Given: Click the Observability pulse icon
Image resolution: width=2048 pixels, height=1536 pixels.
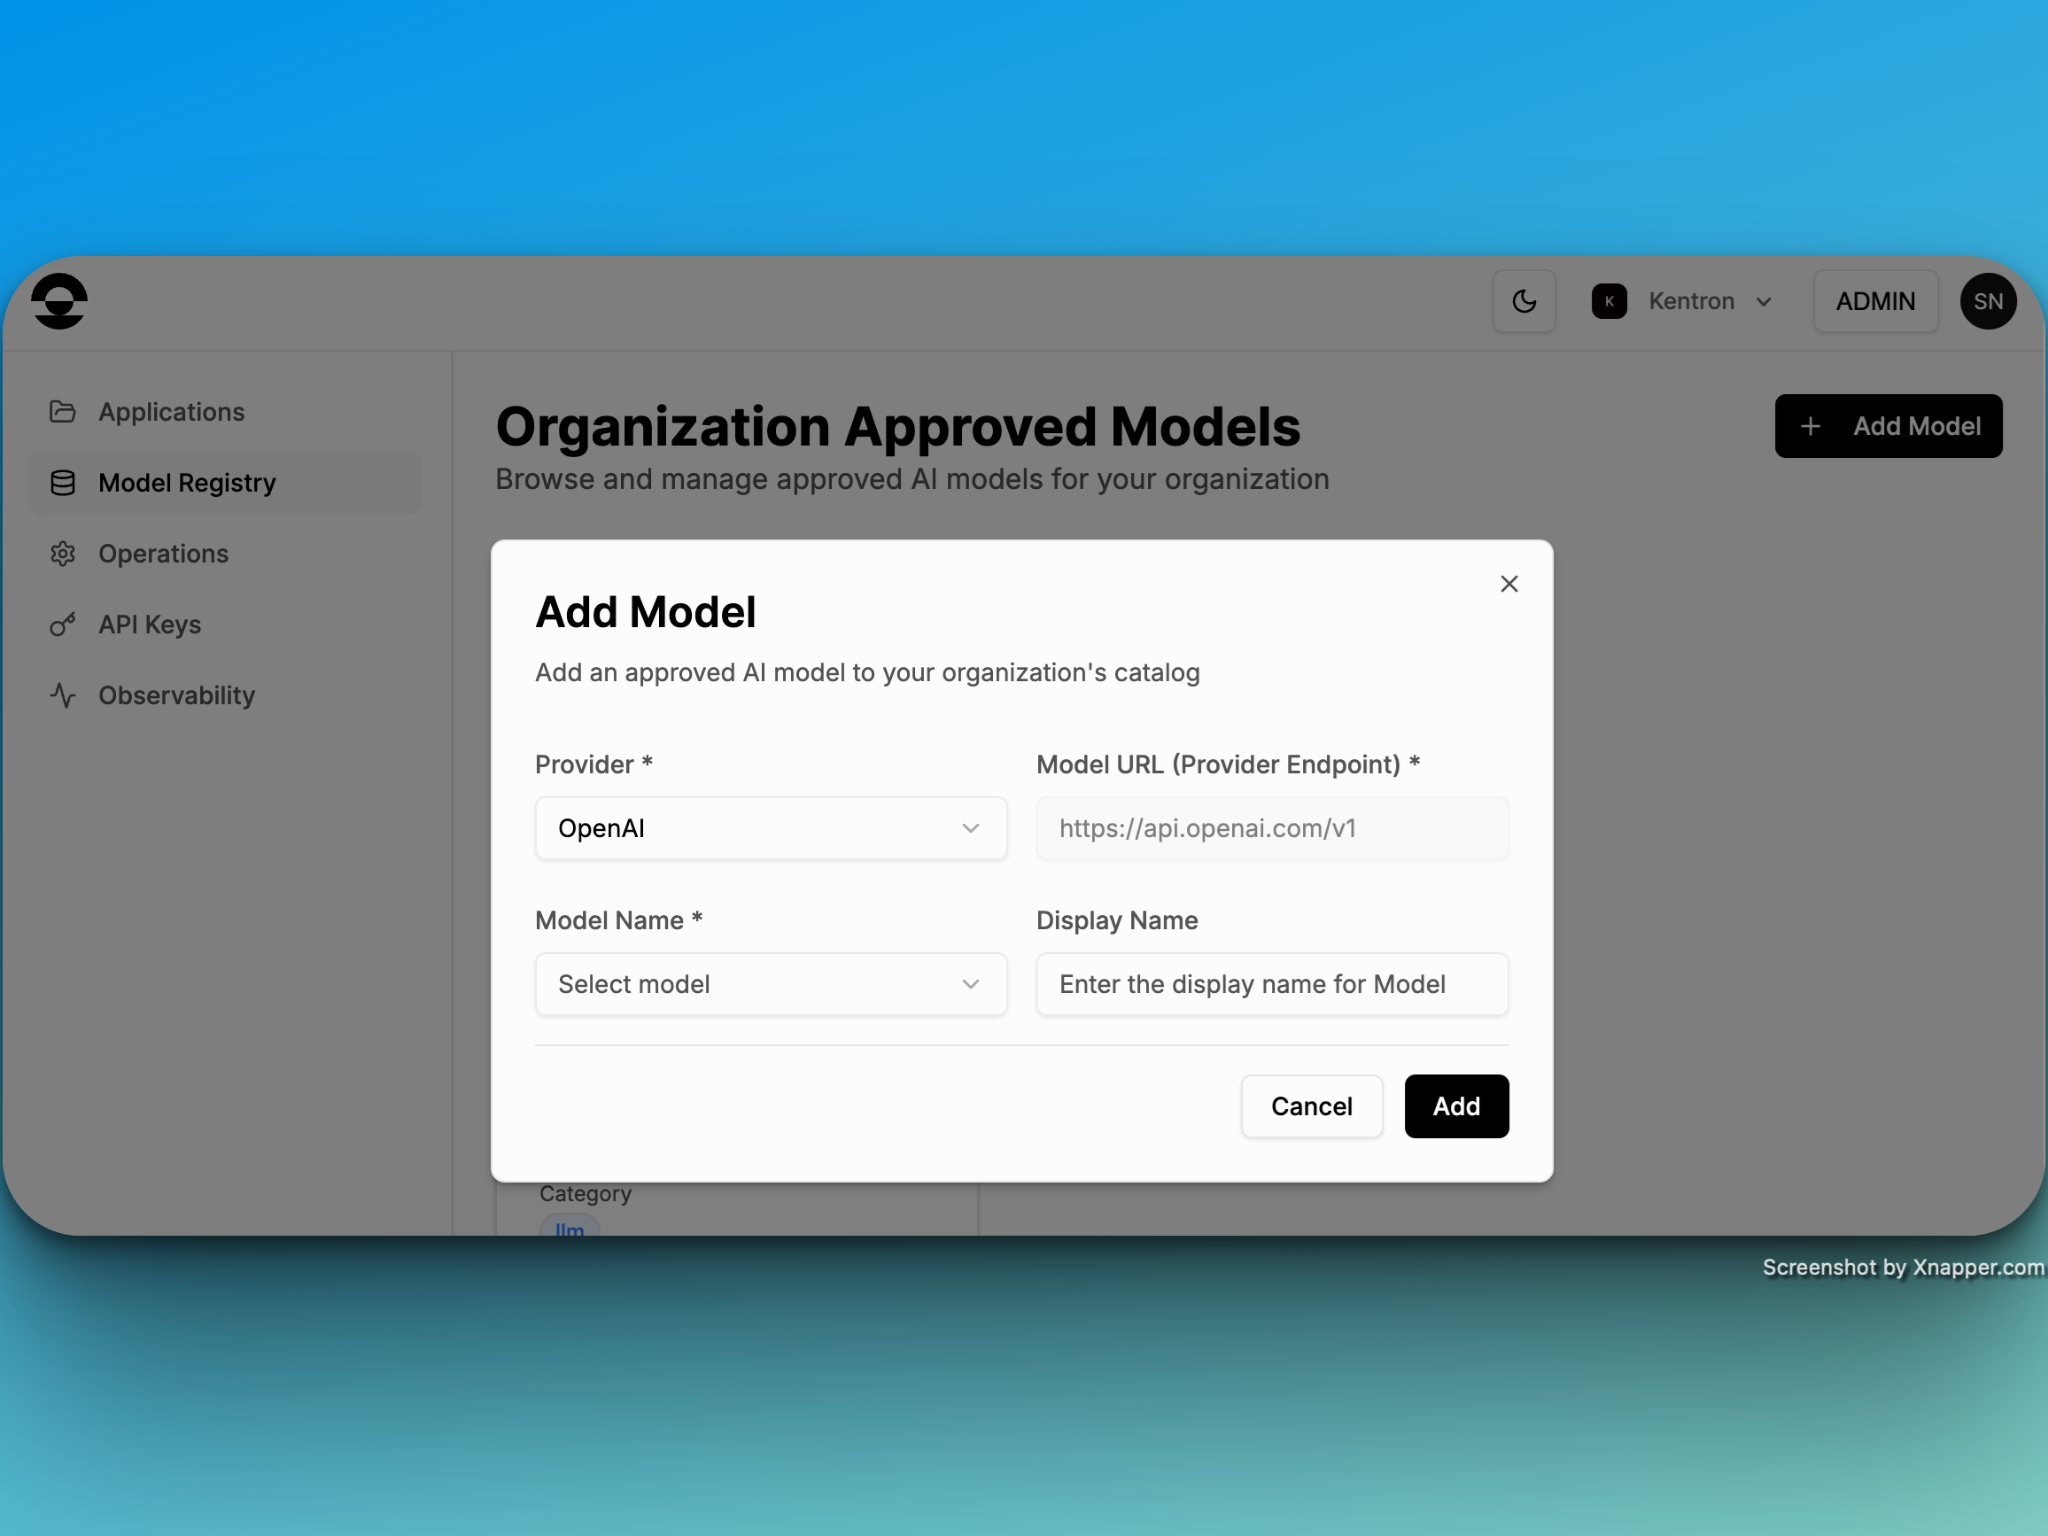Looking at the screenshot, I should coord(63,695).
